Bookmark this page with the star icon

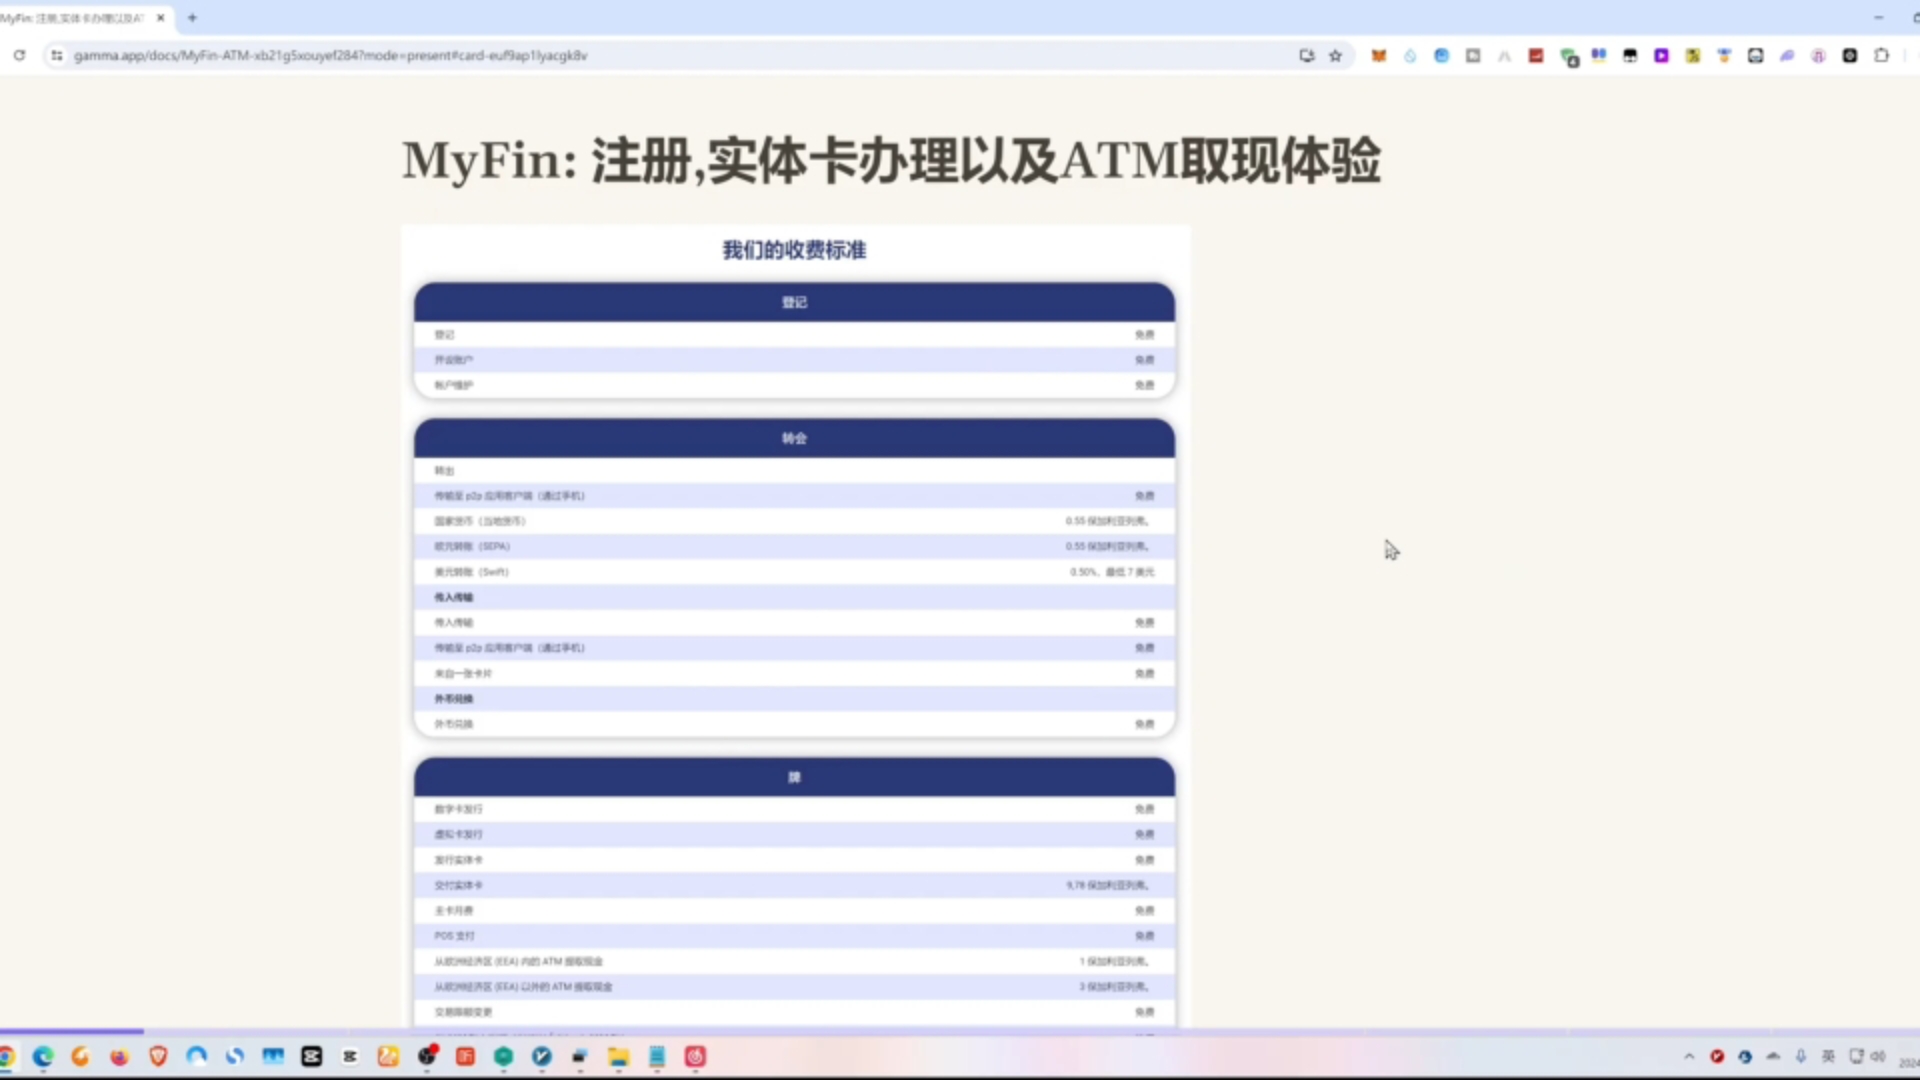click(x=1335, y=55)
